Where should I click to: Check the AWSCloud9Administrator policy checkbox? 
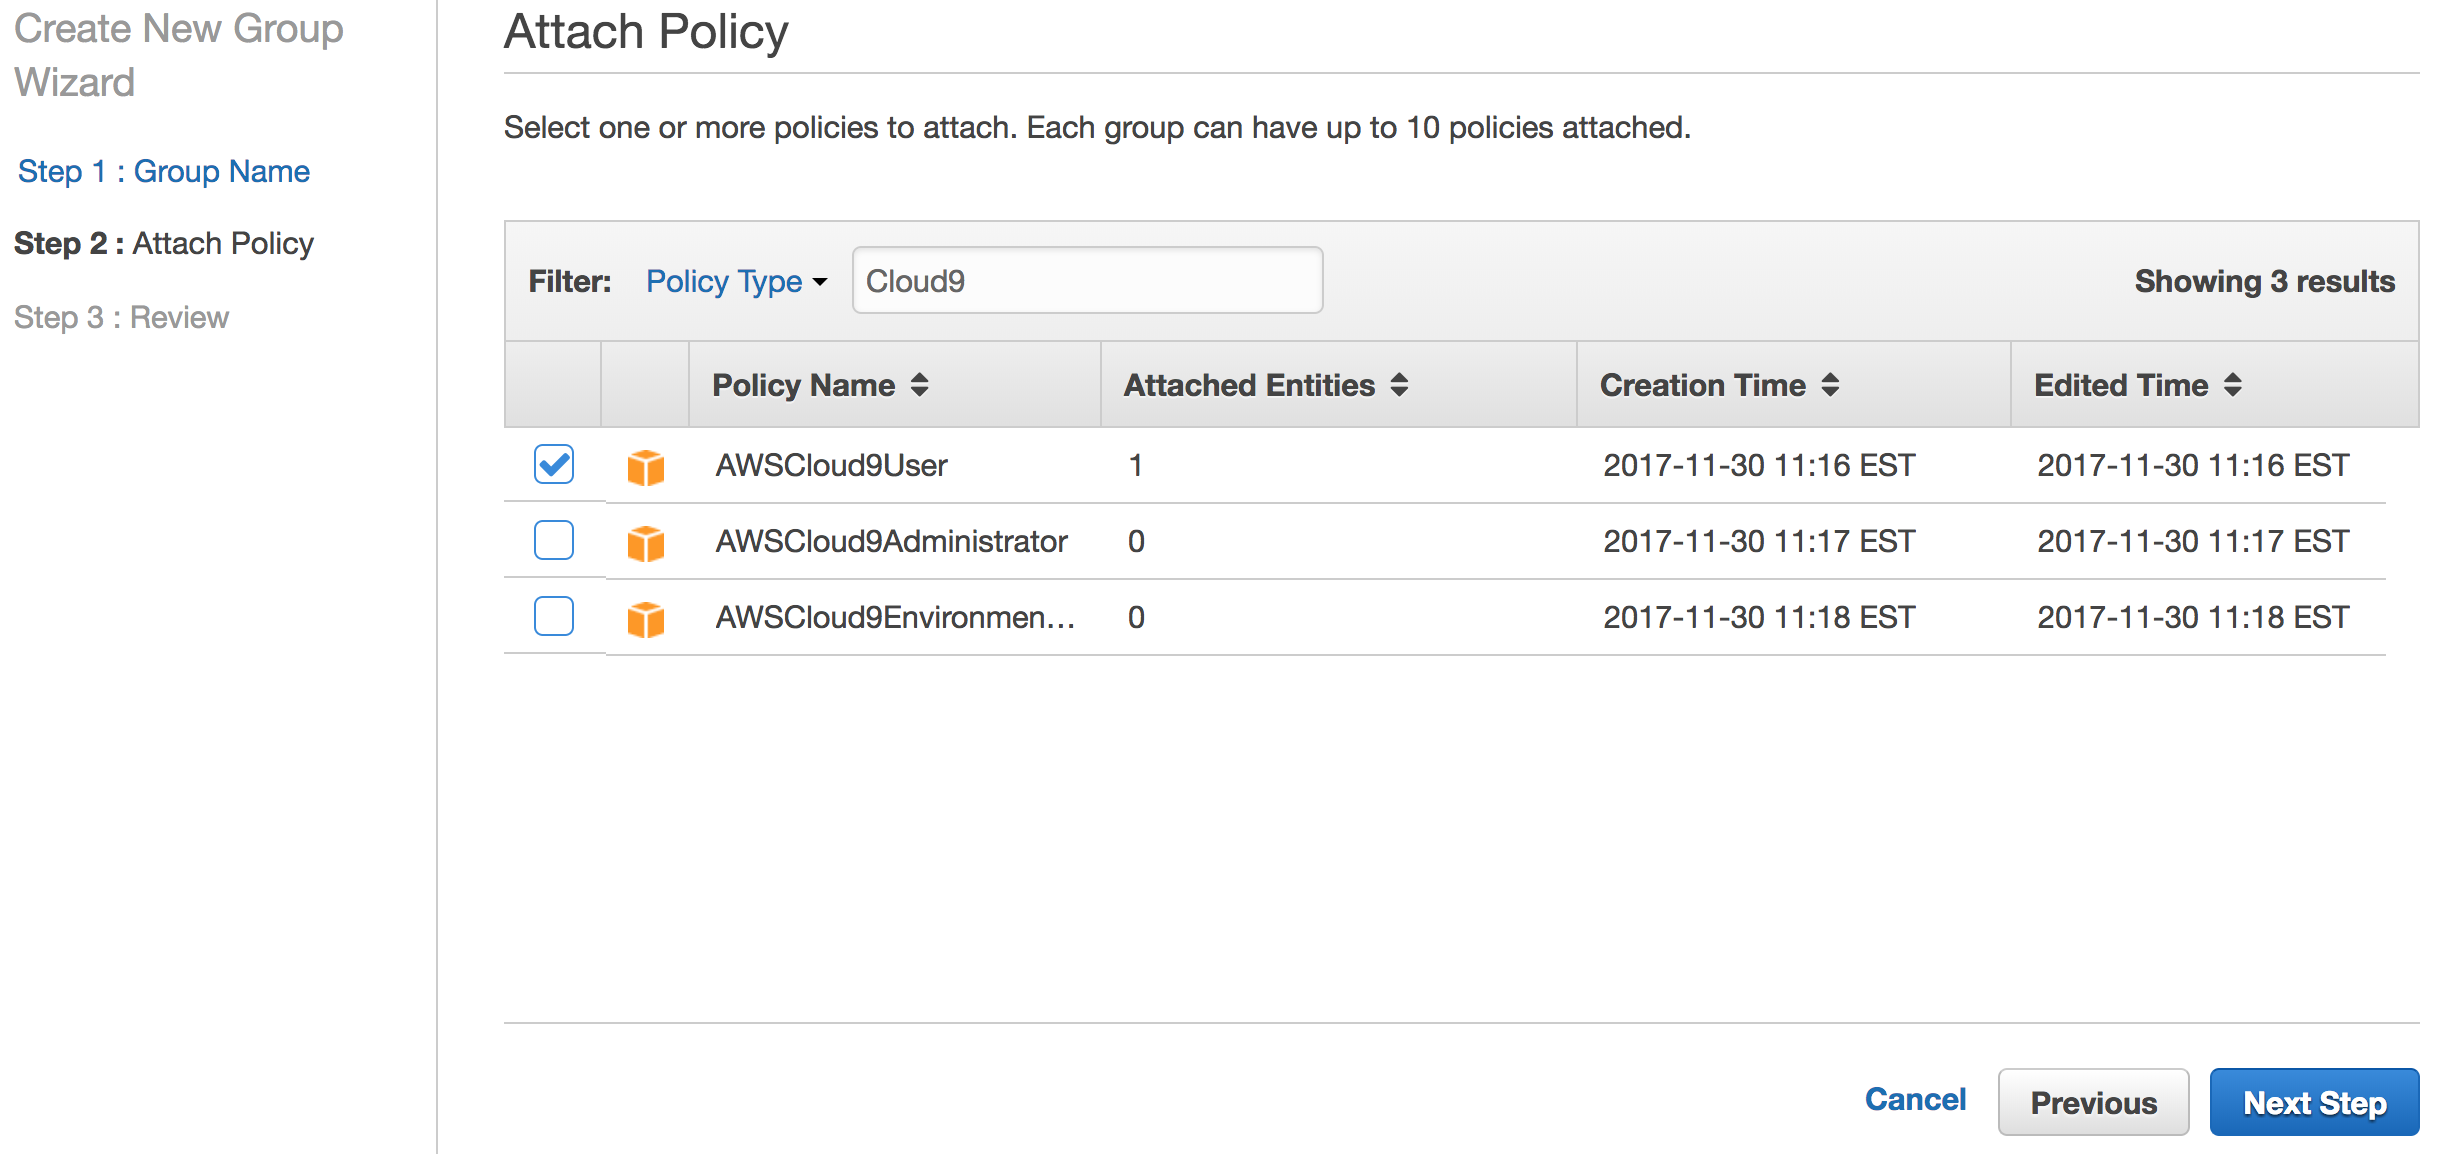[553, 540]
